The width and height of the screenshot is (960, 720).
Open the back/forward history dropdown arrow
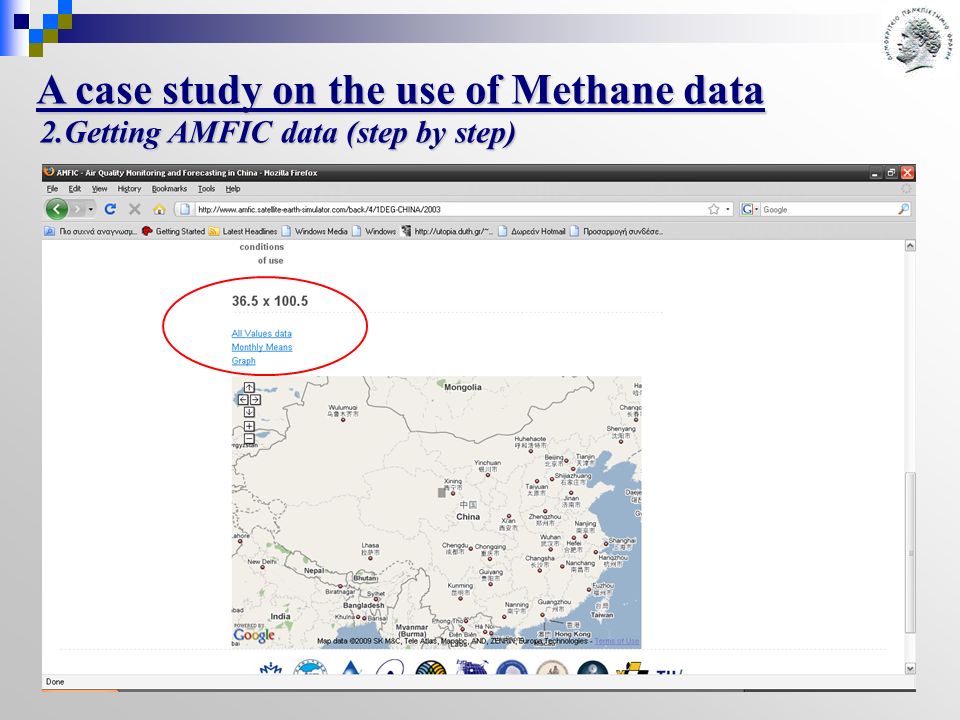click(x=91, y=209)
